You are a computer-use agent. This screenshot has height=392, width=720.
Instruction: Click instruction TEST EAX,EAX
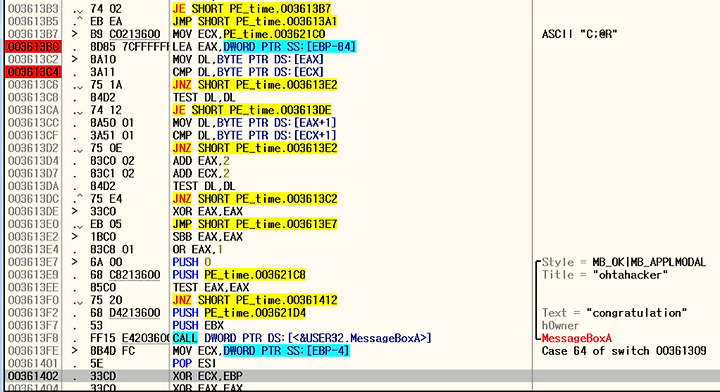click(x=210, y=287)
